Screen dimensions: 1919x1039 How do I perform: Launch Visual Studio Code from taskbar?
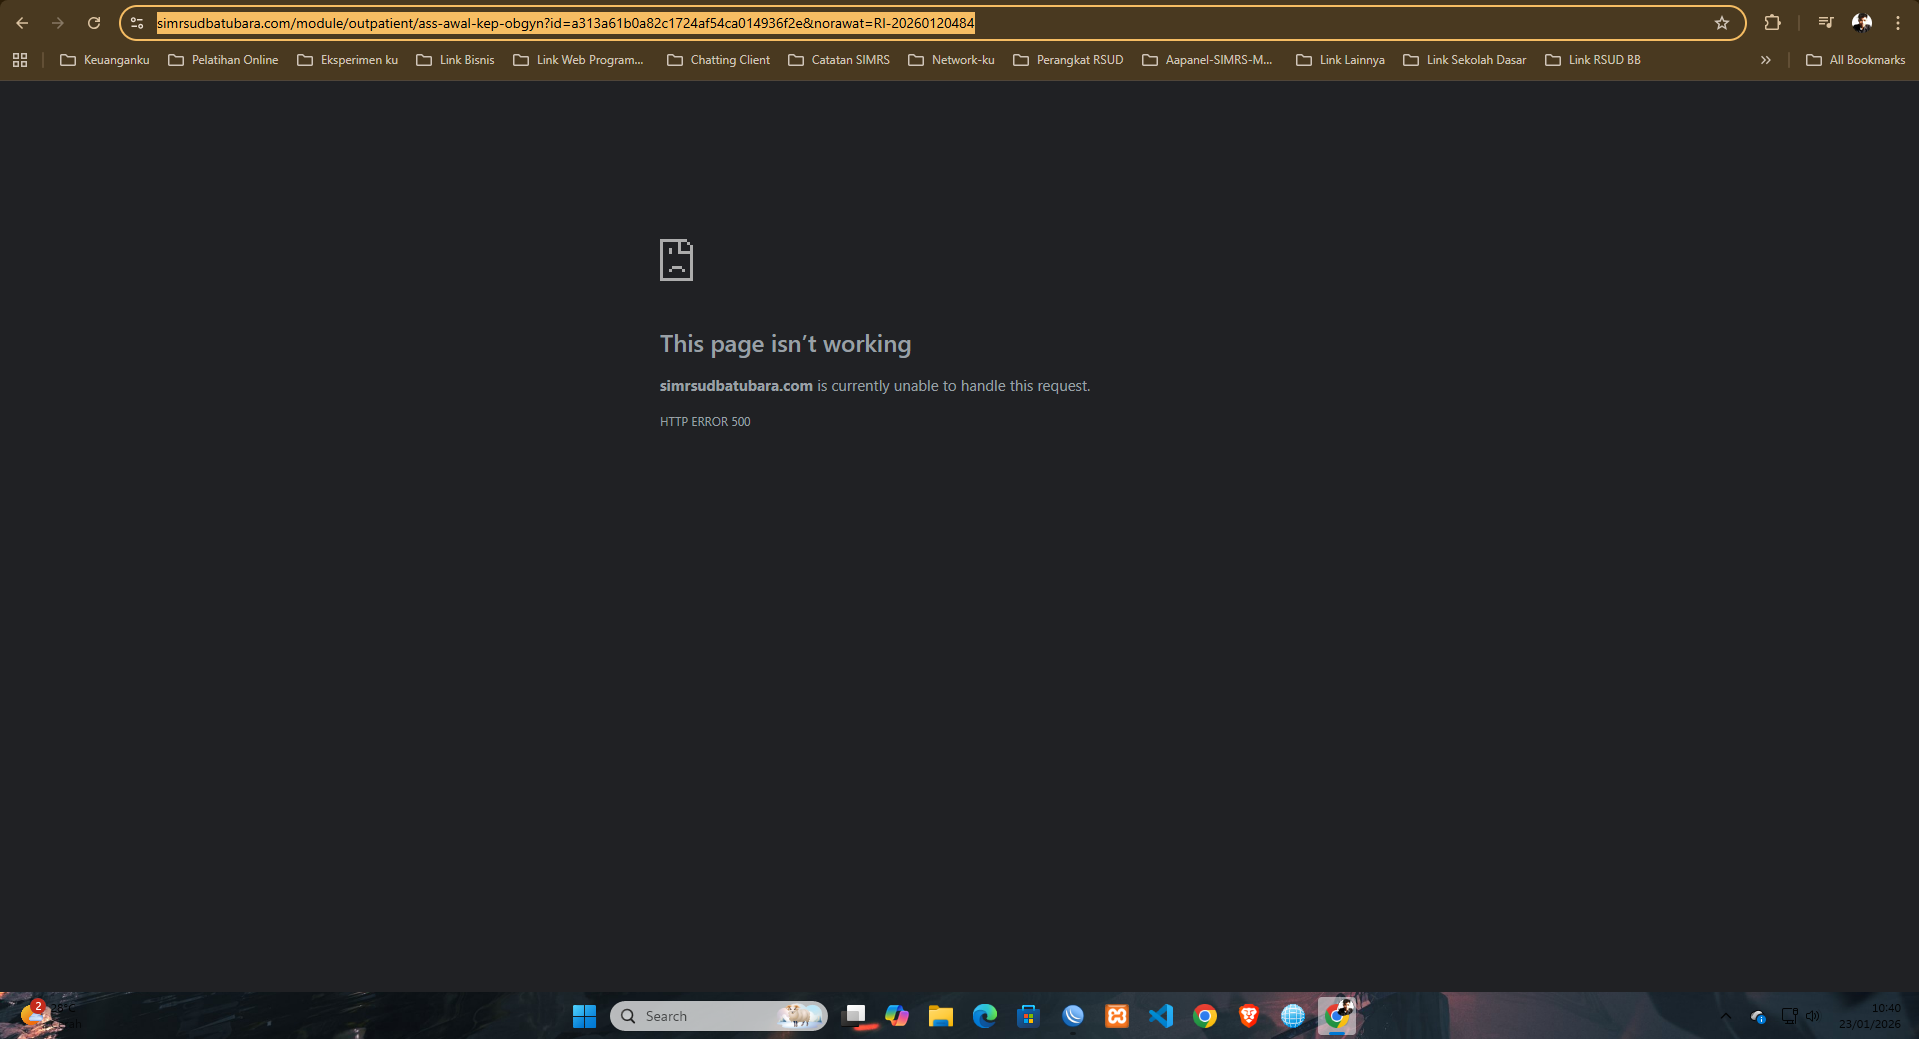click(x=1160, y=1016)
